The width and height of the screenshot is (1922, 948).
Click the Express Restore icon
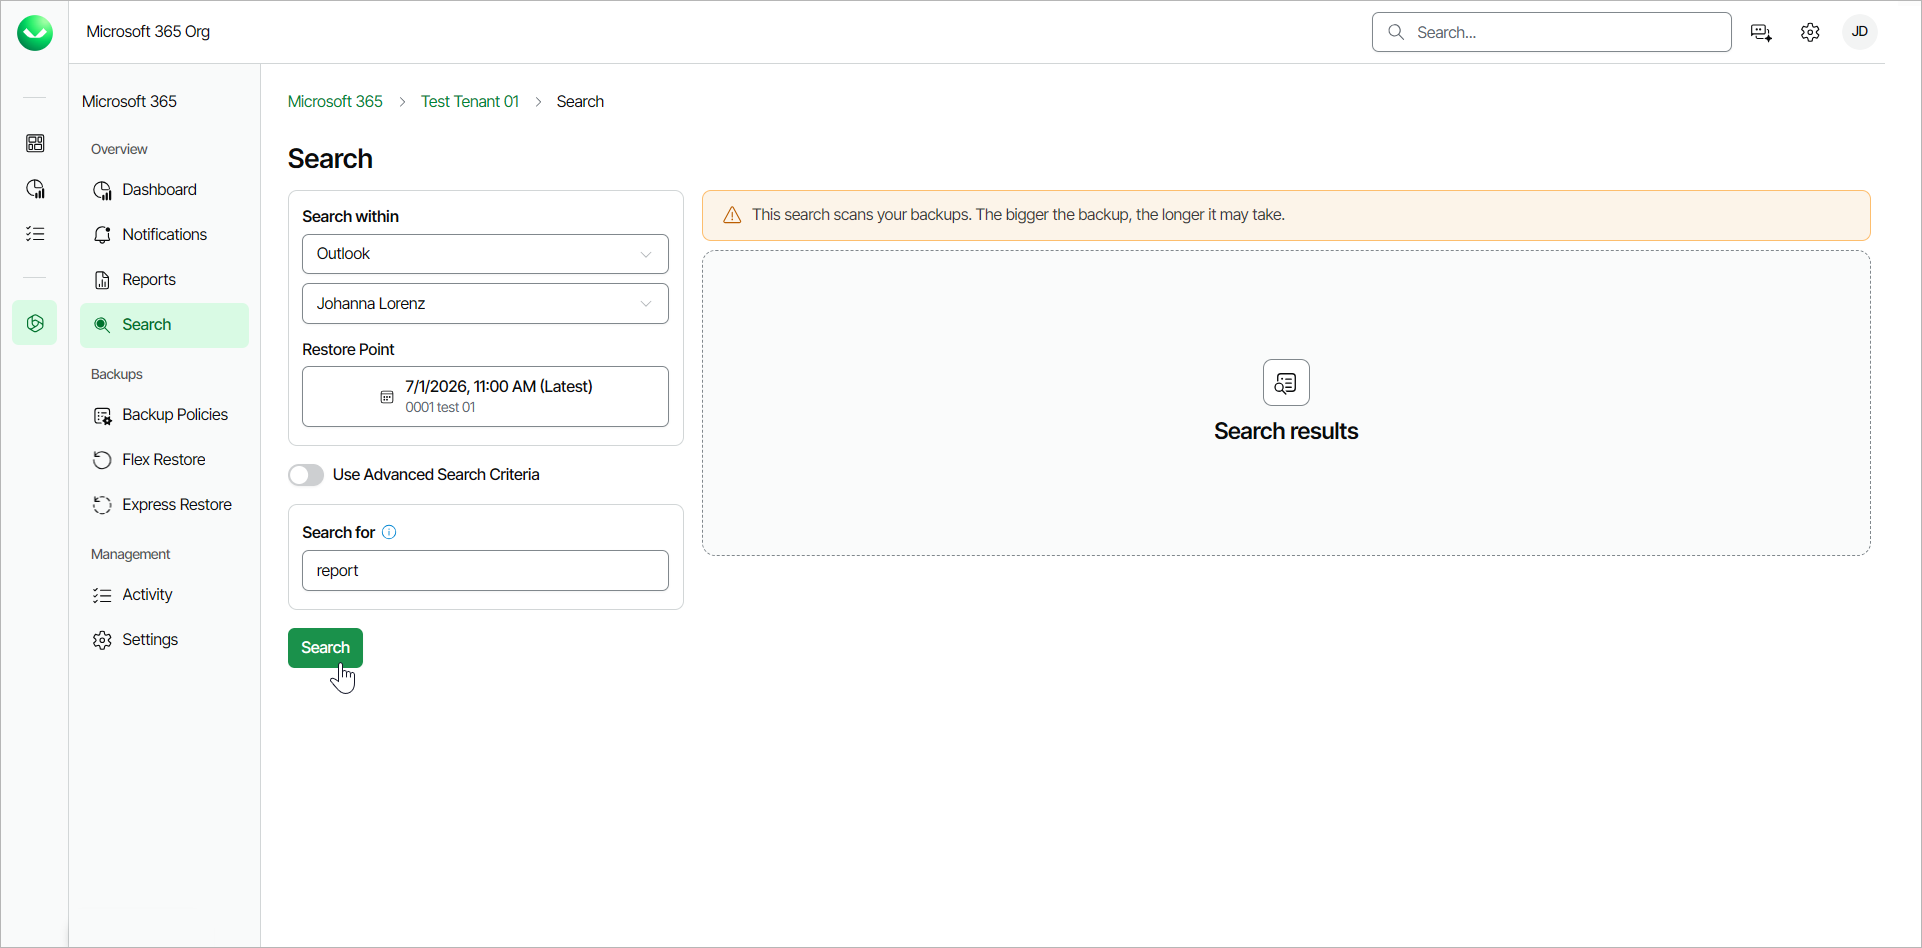tap(102, 505)
